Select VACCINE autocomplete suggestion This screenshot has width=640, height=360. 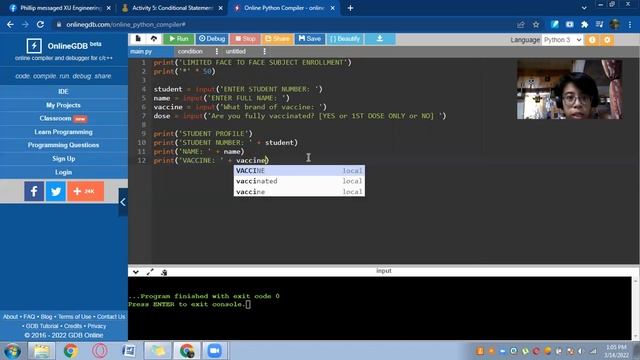299,171
